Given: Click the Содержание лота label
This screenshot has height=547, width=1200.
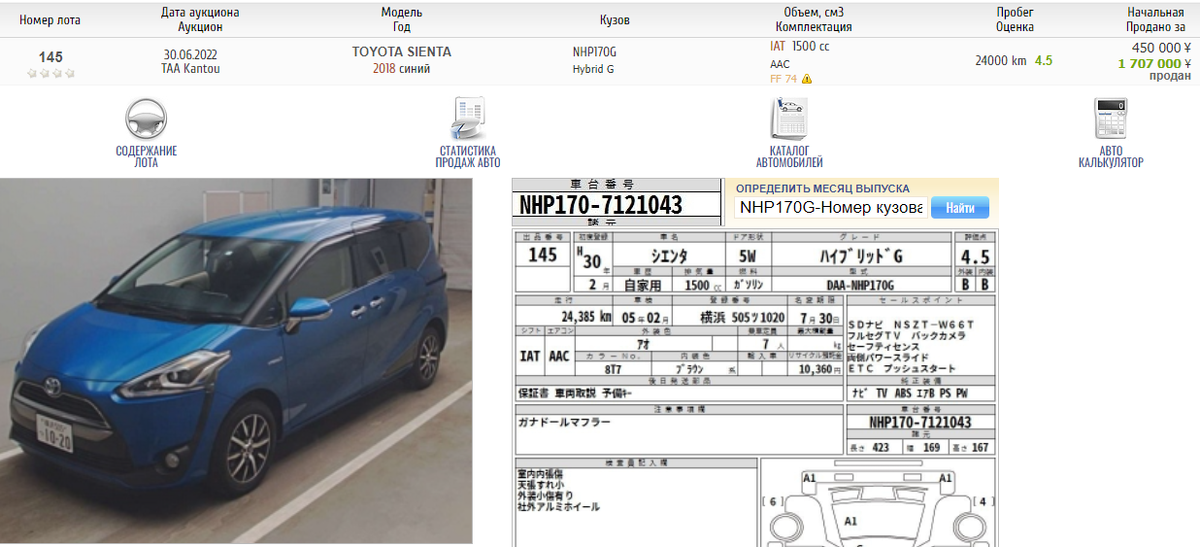Looking at the screenshot, I should pos(146,156).
